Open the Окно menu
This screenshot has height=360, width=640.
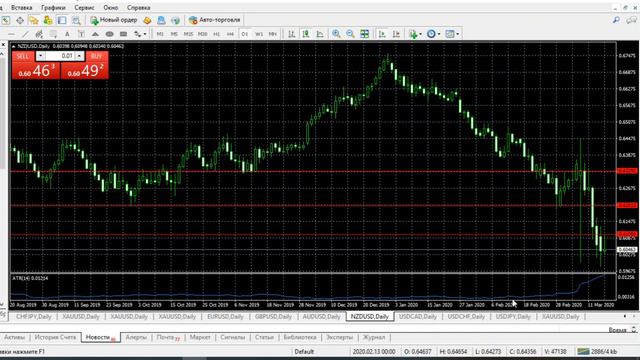[x=110, y=7]
